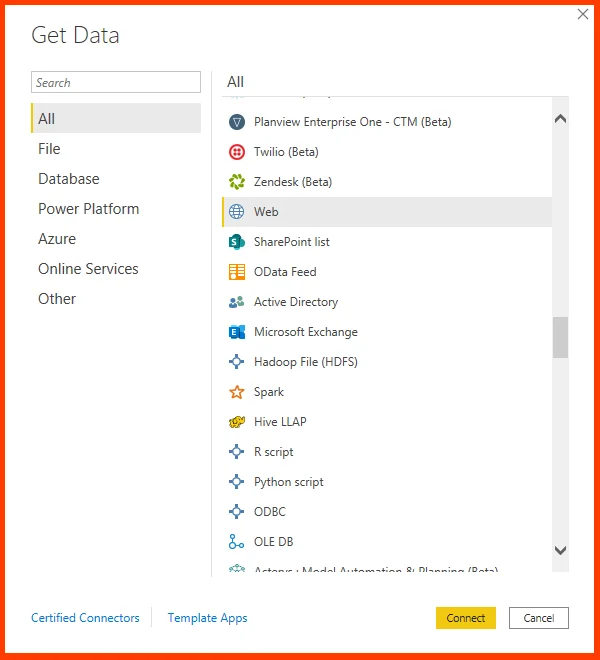Click the Active Directory people icon

click(x=237, y=302)
